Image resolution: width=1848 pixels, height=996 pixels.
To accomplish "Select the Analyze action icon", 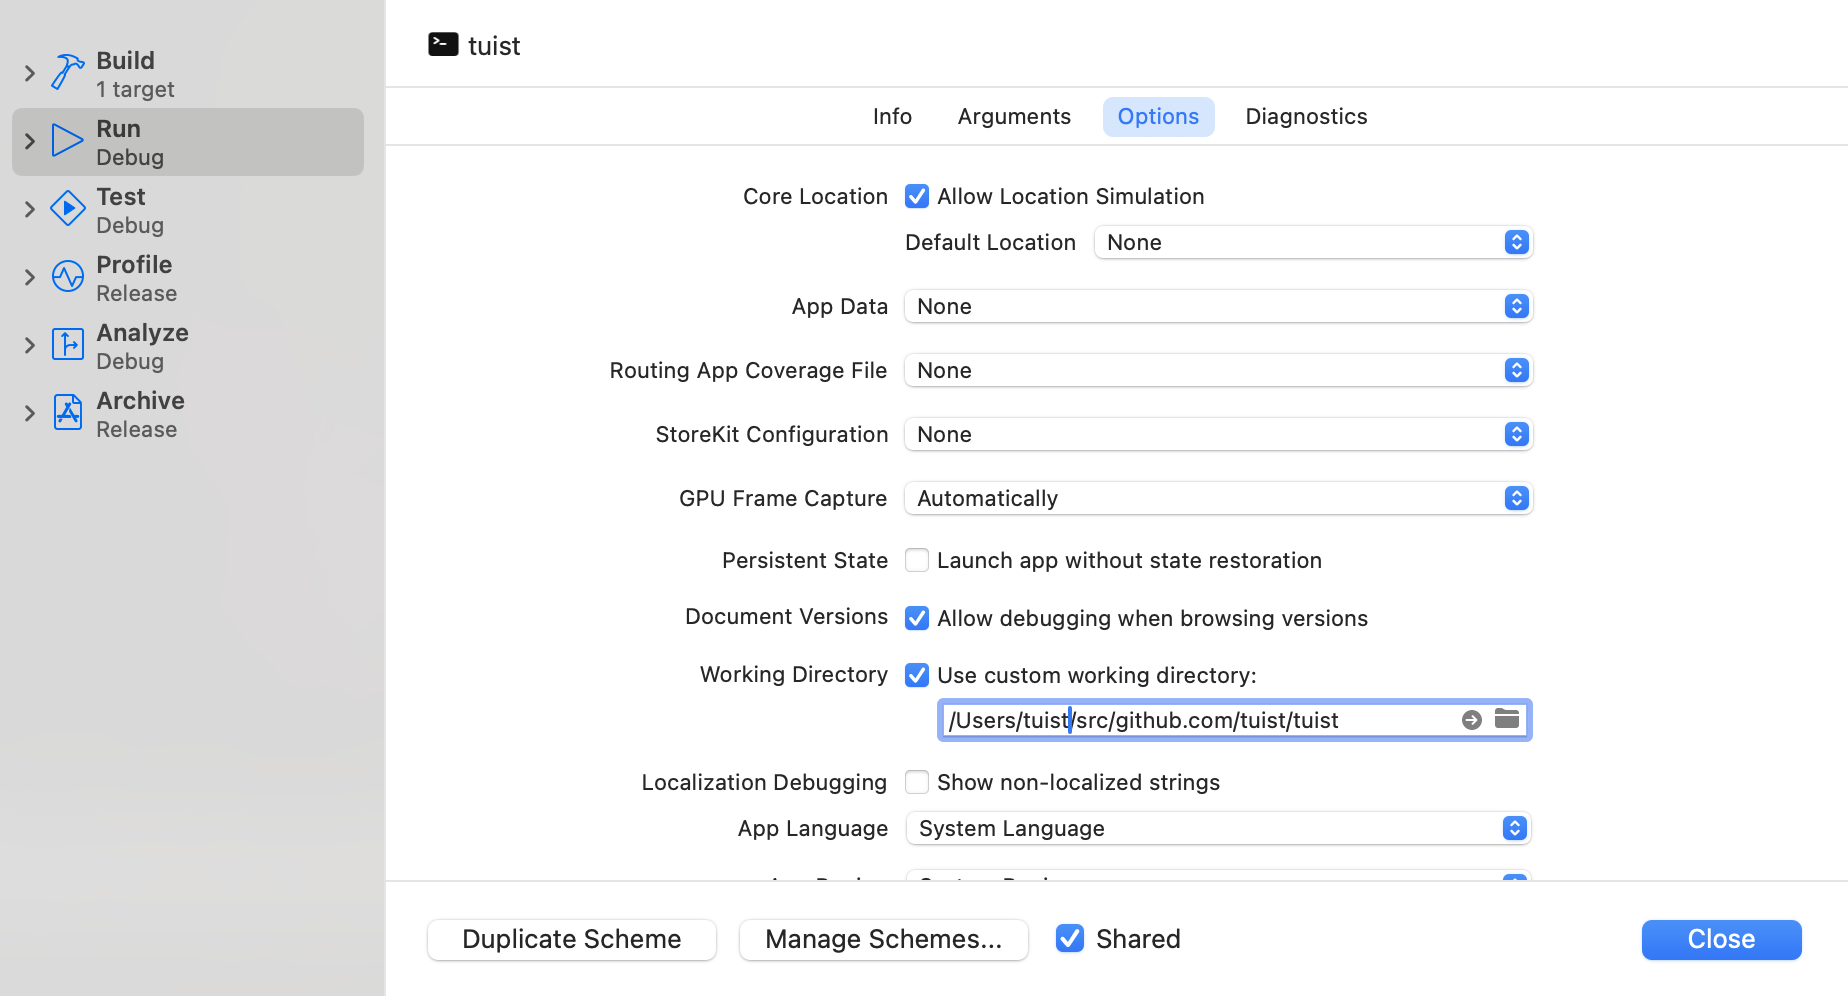I will (x=67, y=345).
